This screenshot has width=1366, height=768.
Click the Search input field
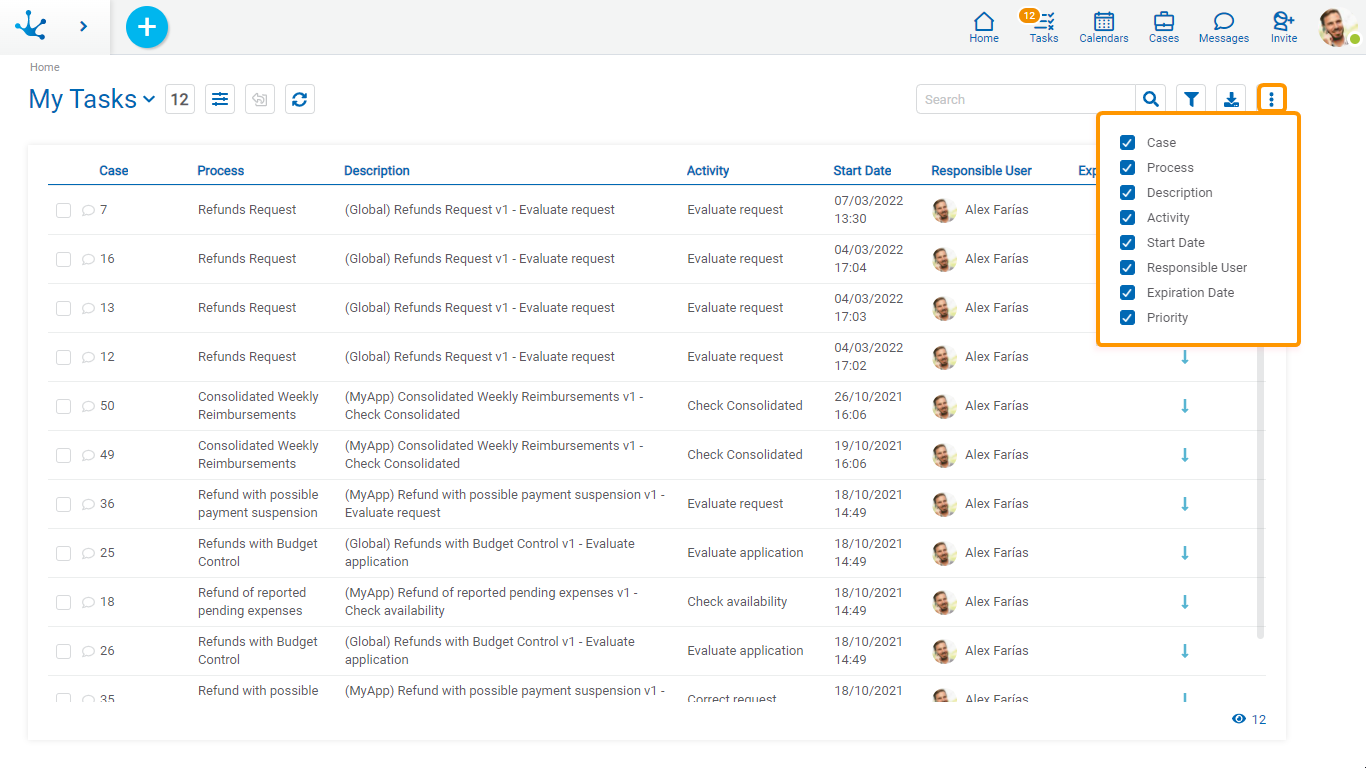point(1025,99)
